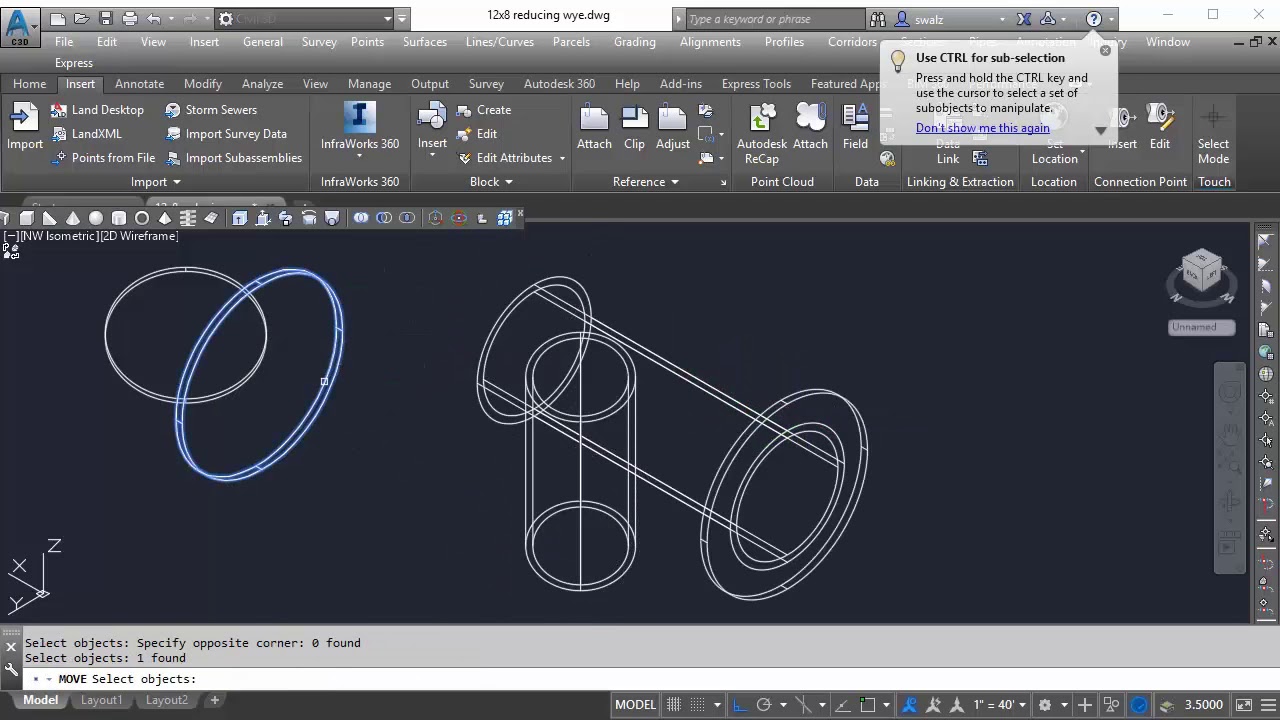The image size is (1280, 720).
Task: Click the Intersect boolean tool icon
Action: coord(407,218)
